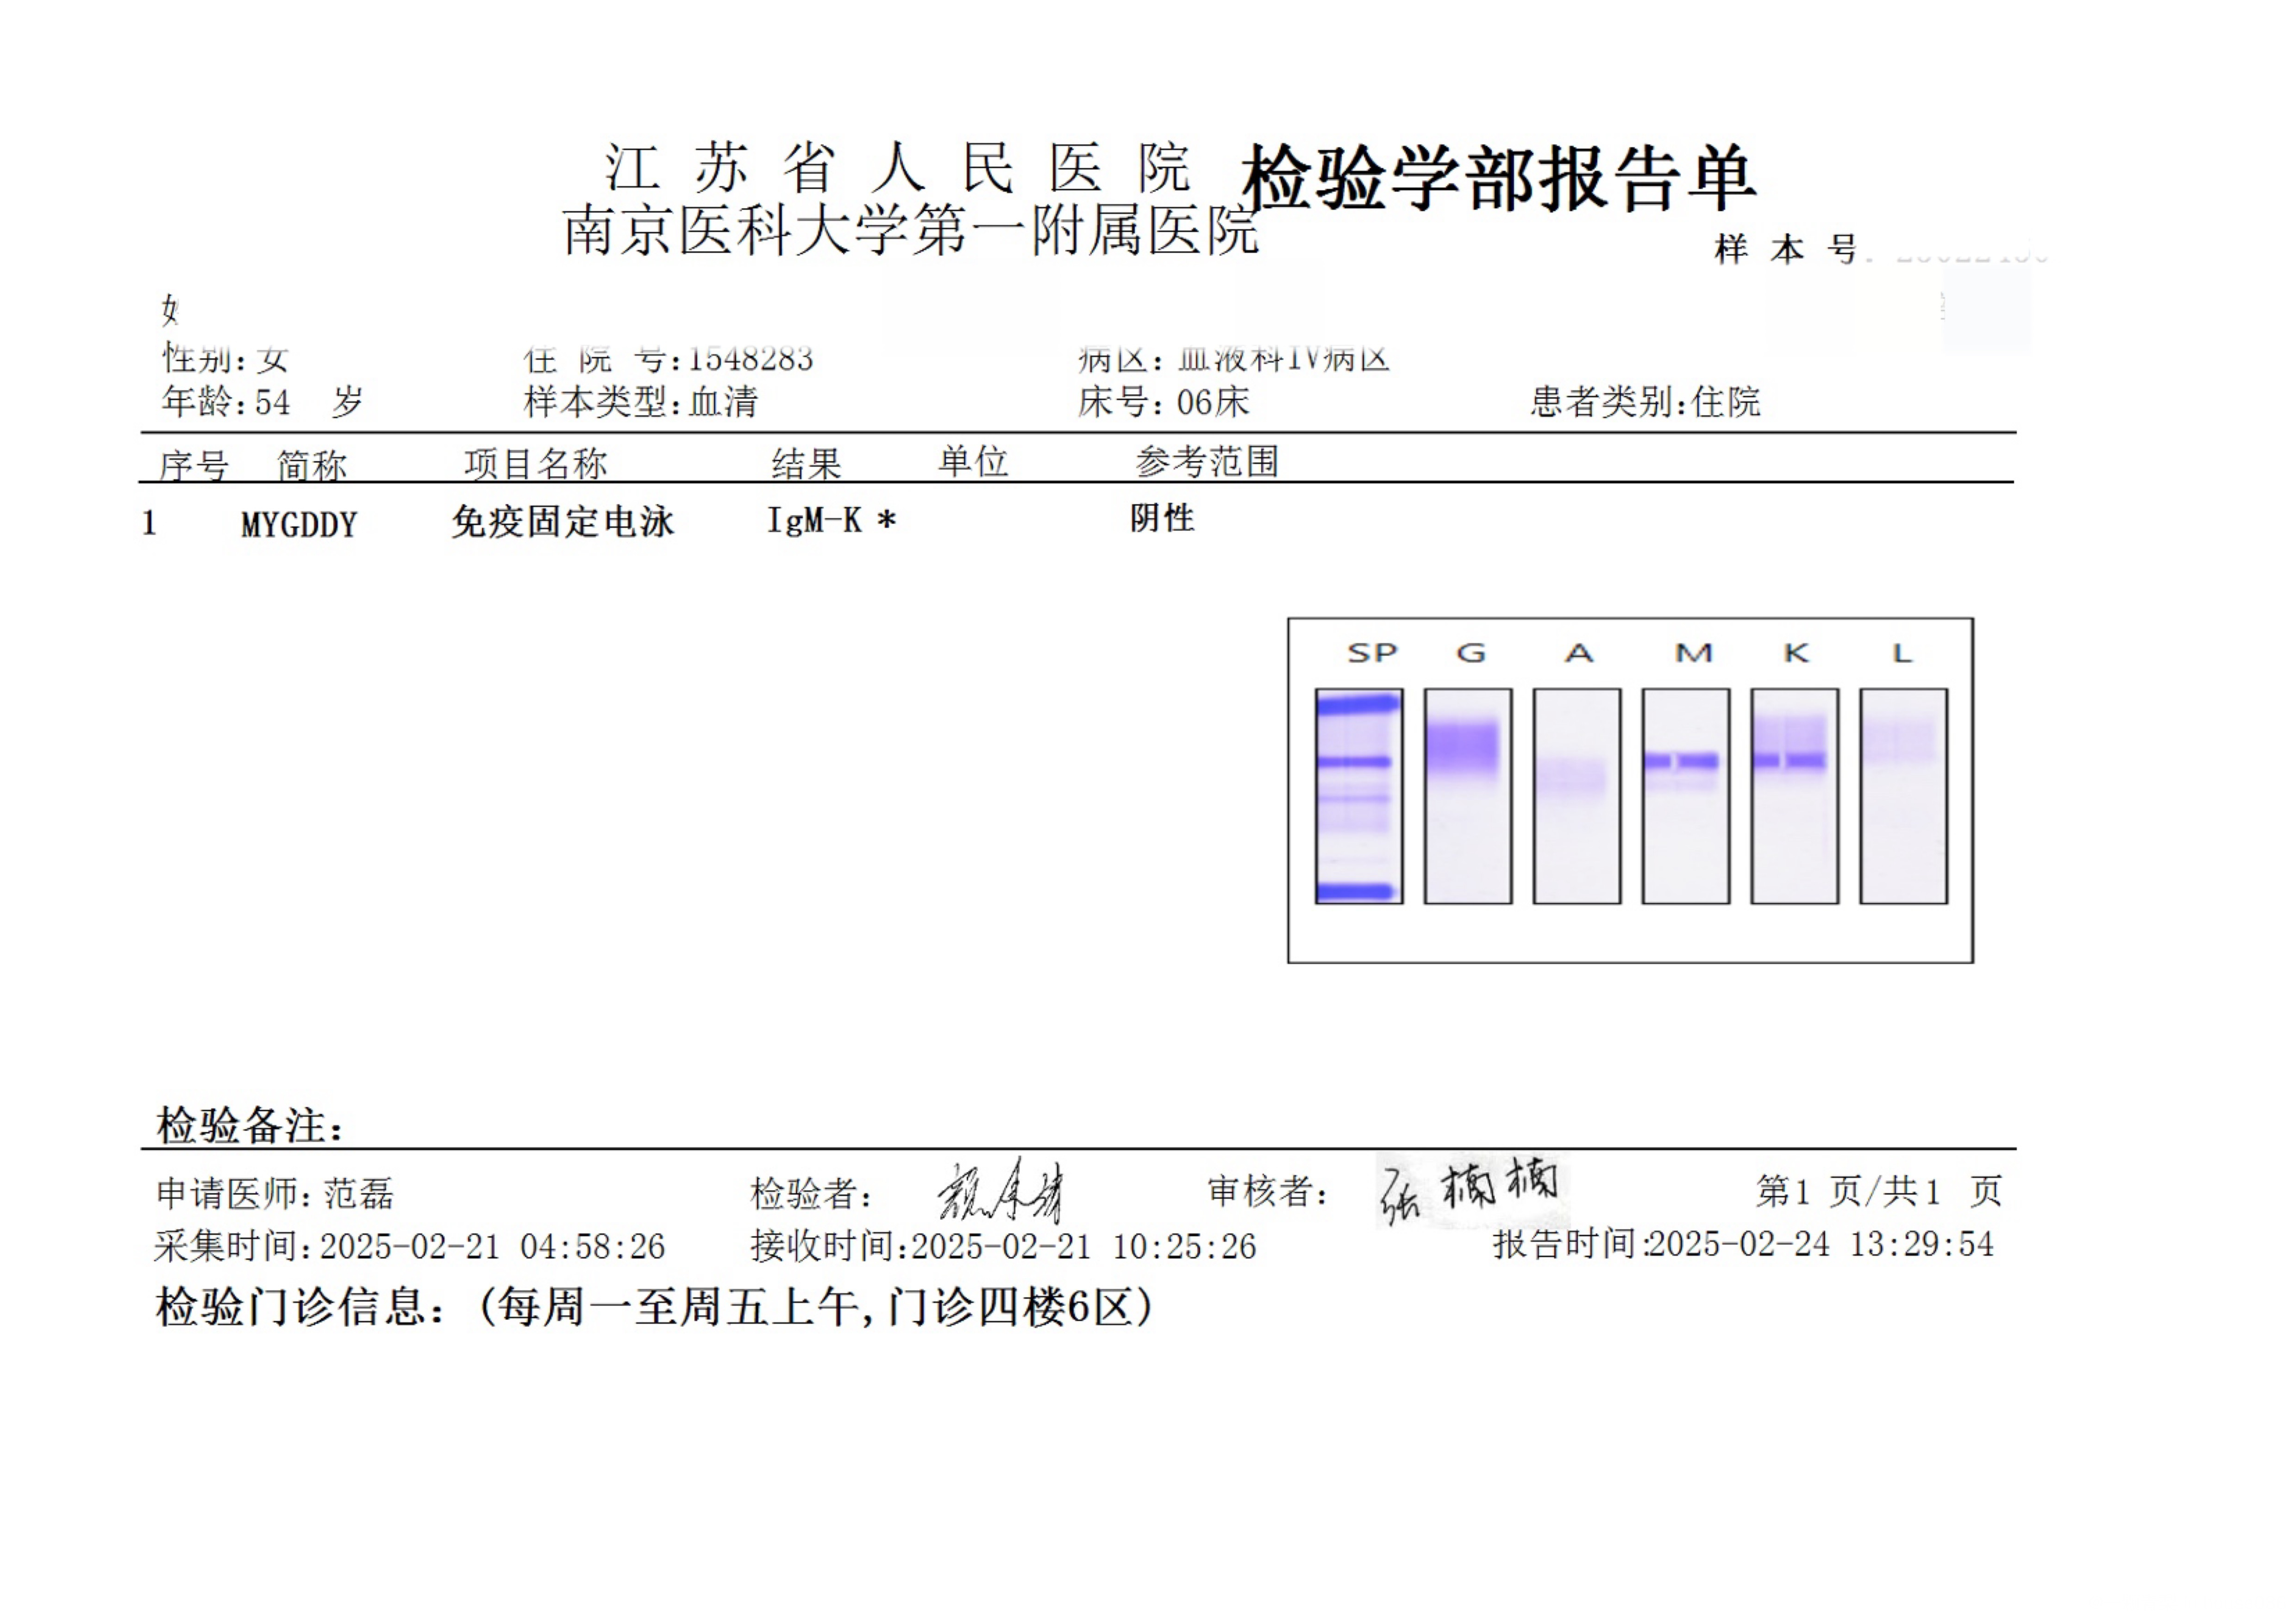Click 南京医科大学第一附属医院 subtitle
The image size is (2296, 1621).
point(910,231)
